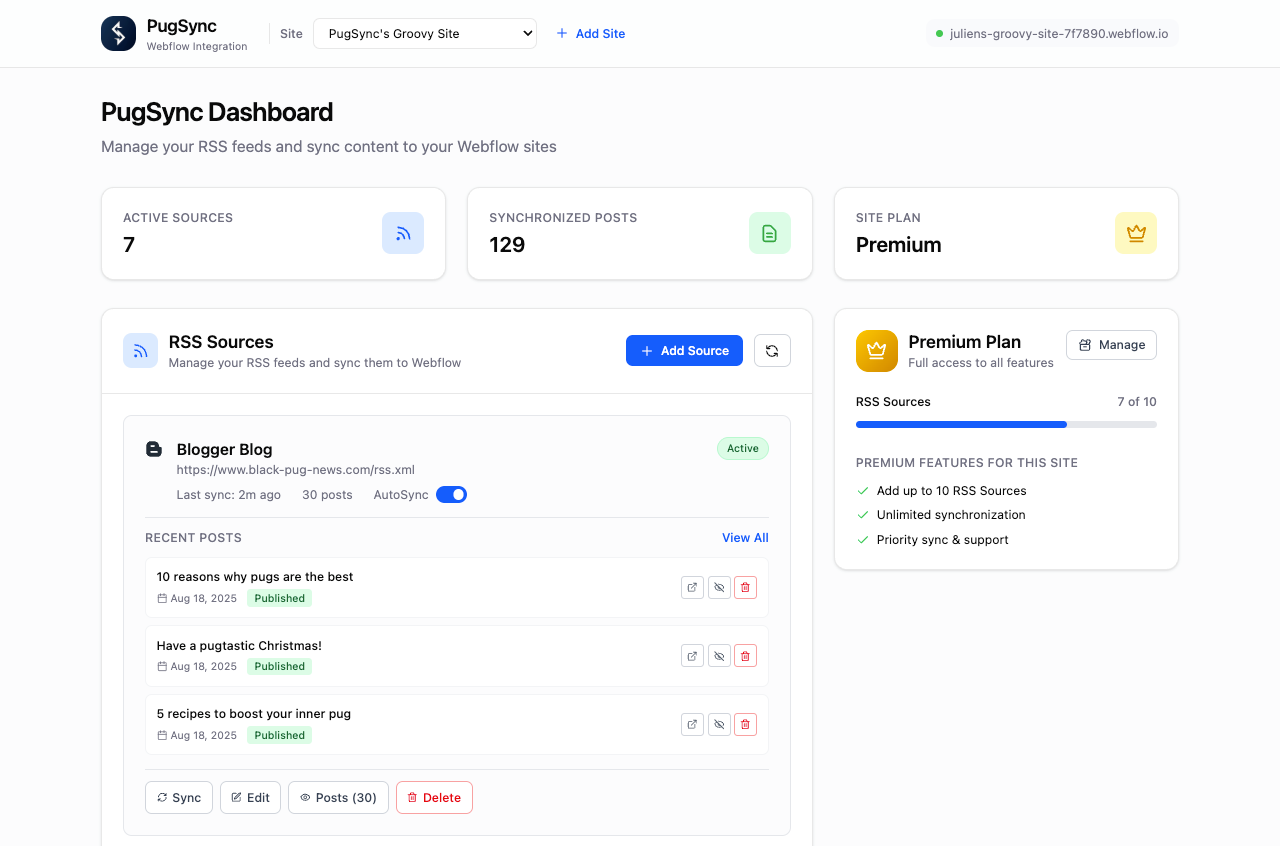The width and height of the screenshot is (1280, 846).
Task: Click the RSS Sources header feed icon
Action: point(140,351)
